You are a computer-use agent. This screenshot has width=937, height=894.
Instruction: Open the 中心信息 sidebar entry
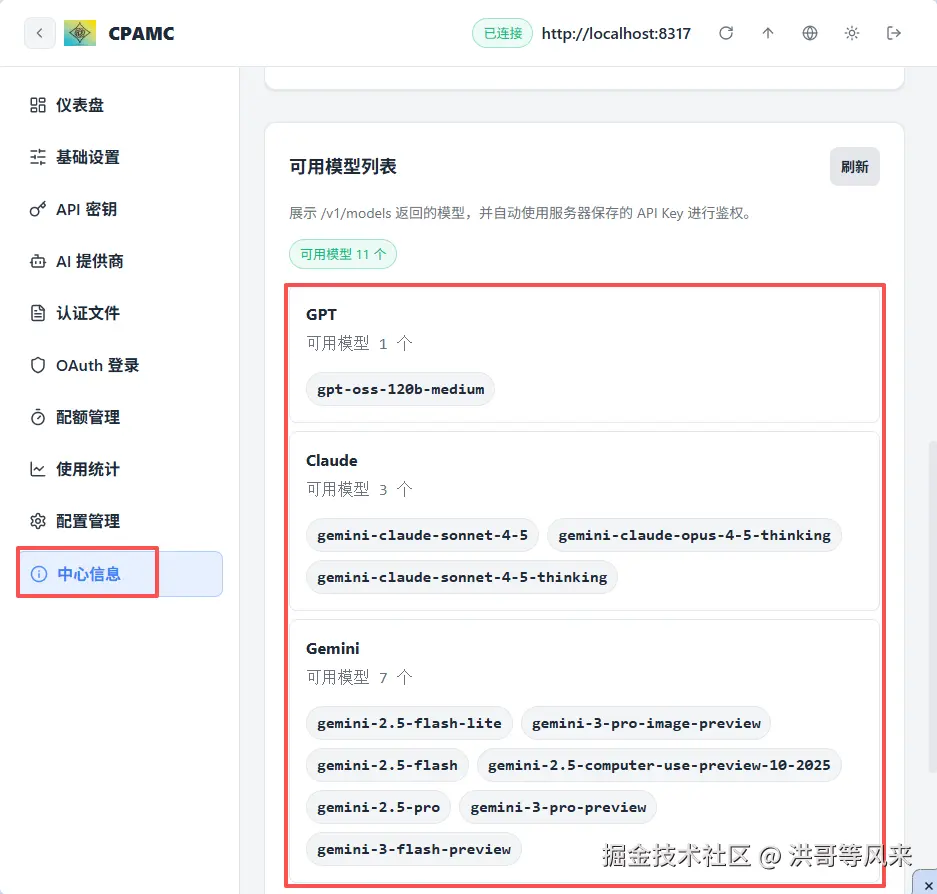88,573
